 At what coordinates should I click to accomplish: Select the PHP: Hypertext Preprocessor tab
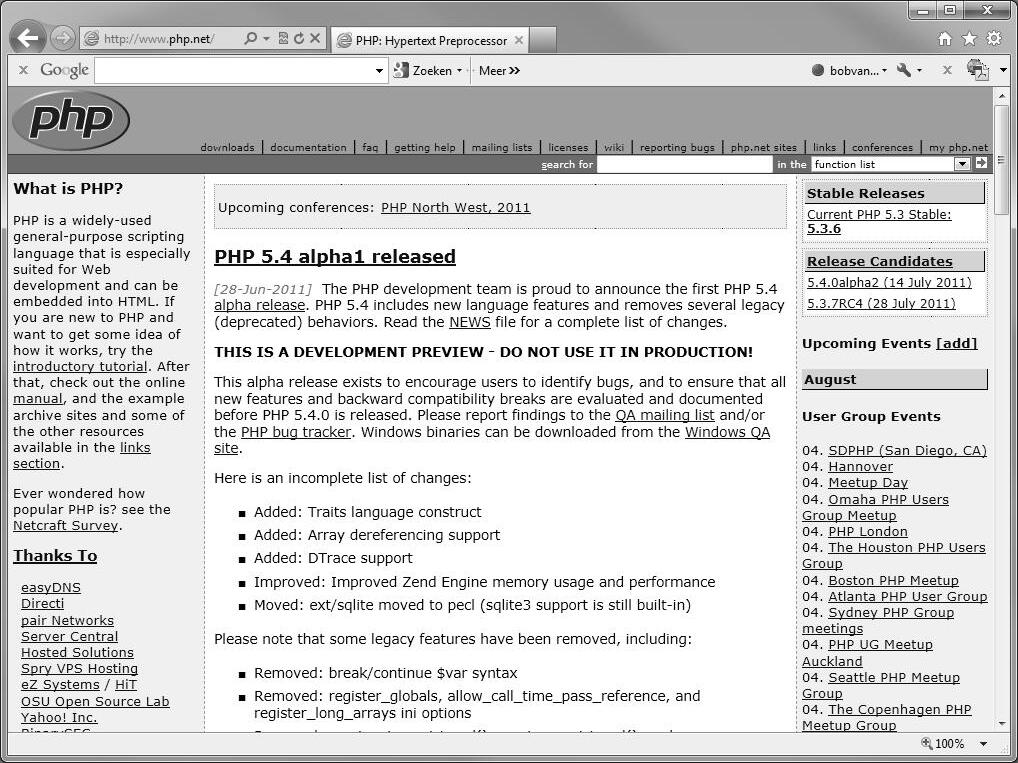pyautogui.click(x=430, y=40)
